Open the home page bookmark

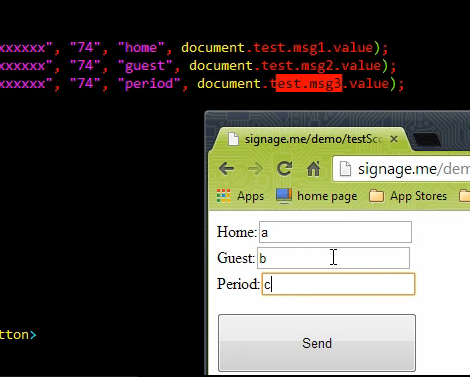(317, 196)
